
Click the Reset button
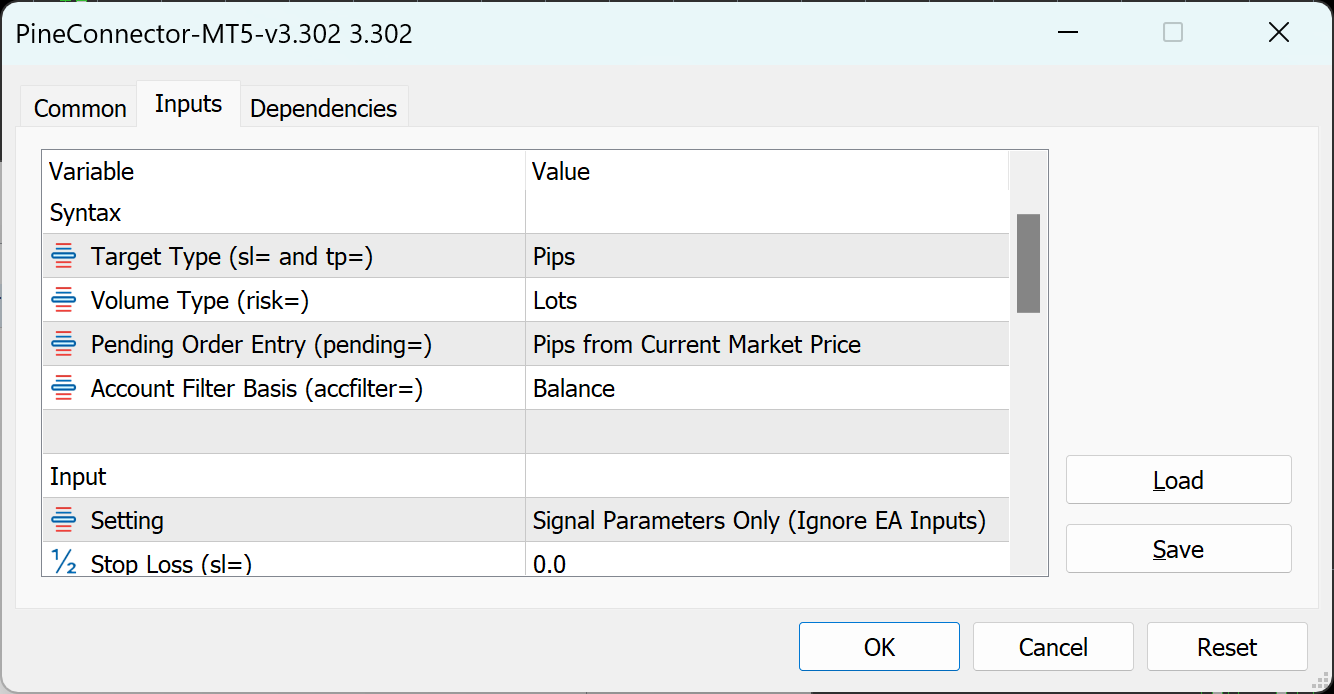[x=1227, y=647]
